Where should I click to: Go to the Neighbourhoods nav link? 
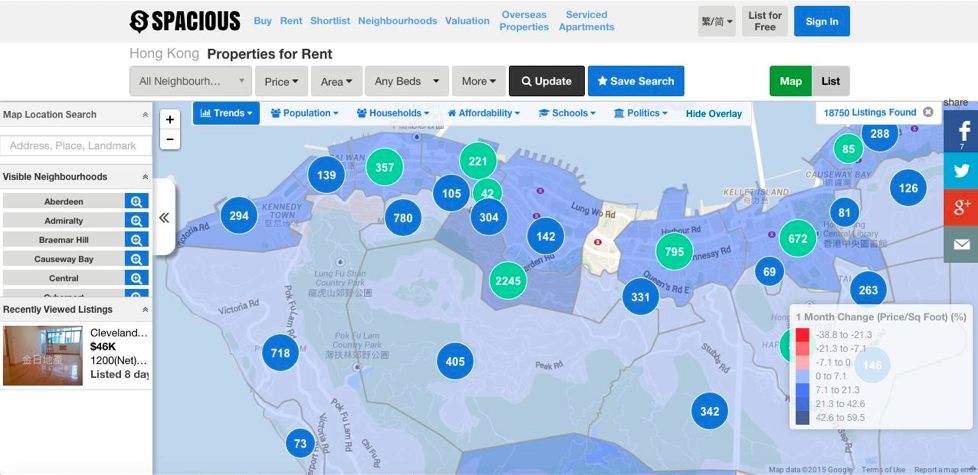coord(397,21)
